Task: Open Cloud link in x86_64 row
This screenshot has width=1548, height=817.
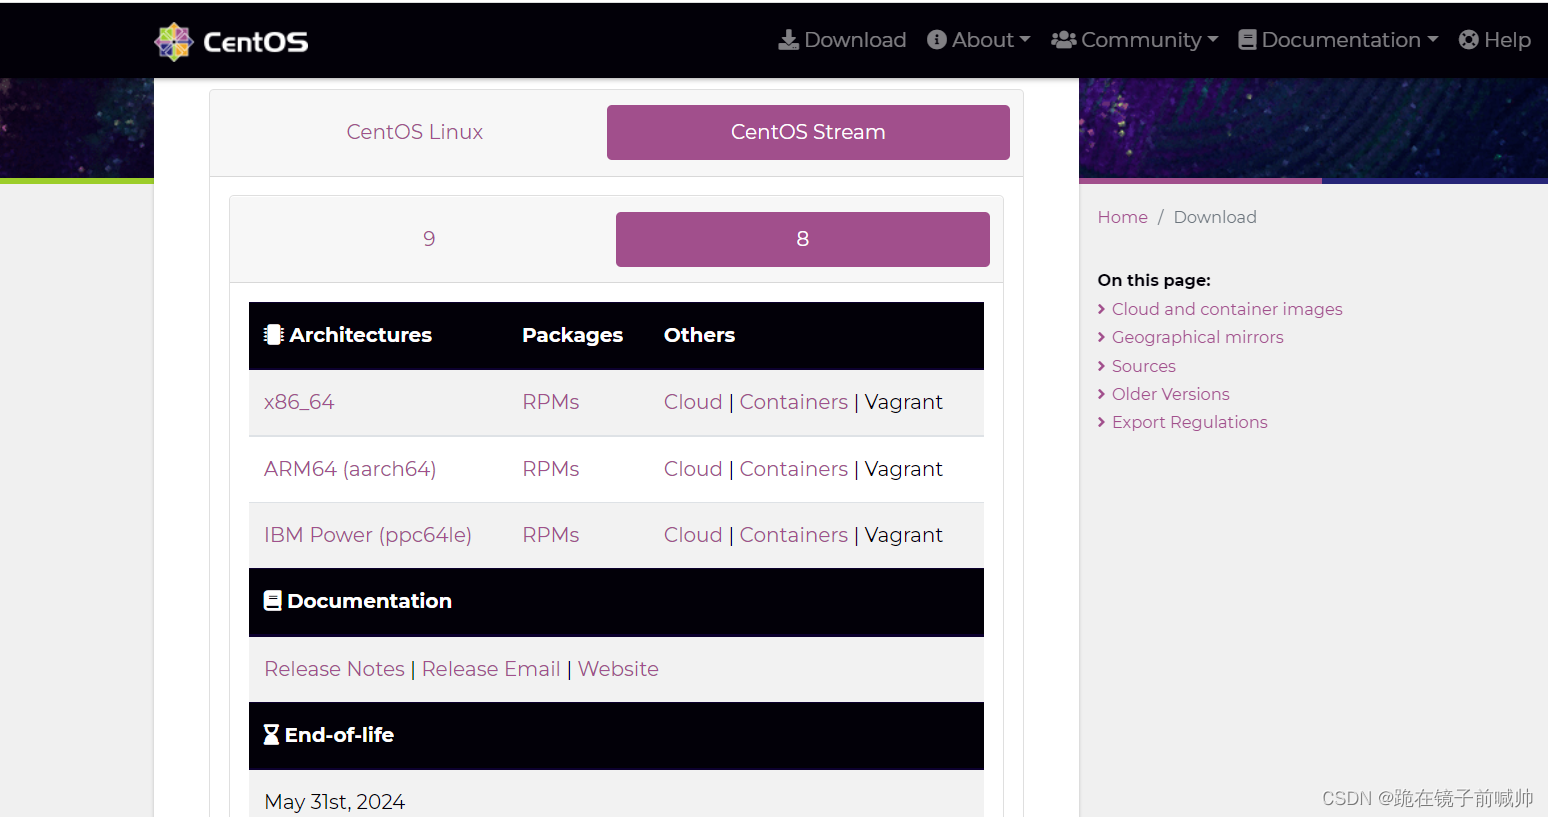Action: point(693,402)
